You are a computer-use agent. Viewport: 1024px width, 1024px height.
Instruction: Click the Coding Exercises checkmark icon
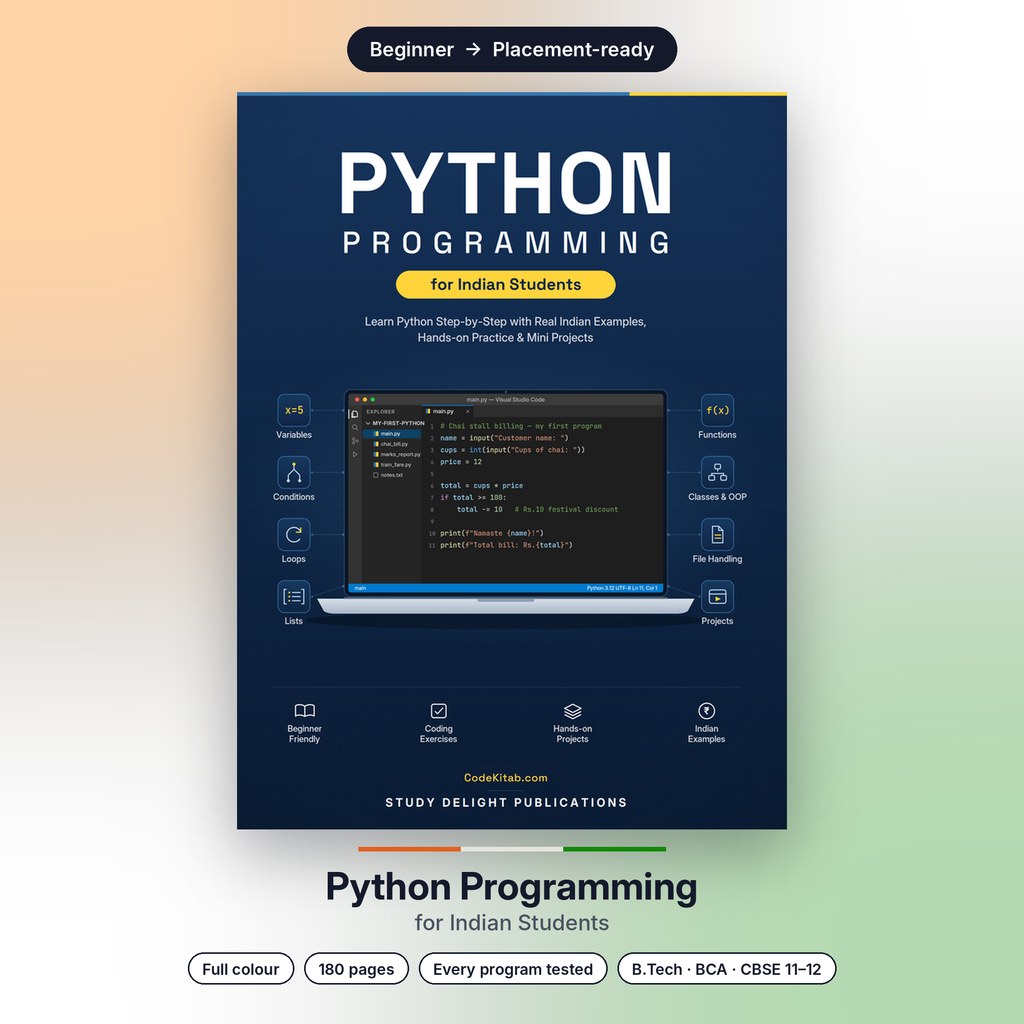pyautogui.click(x=439, y=711)
